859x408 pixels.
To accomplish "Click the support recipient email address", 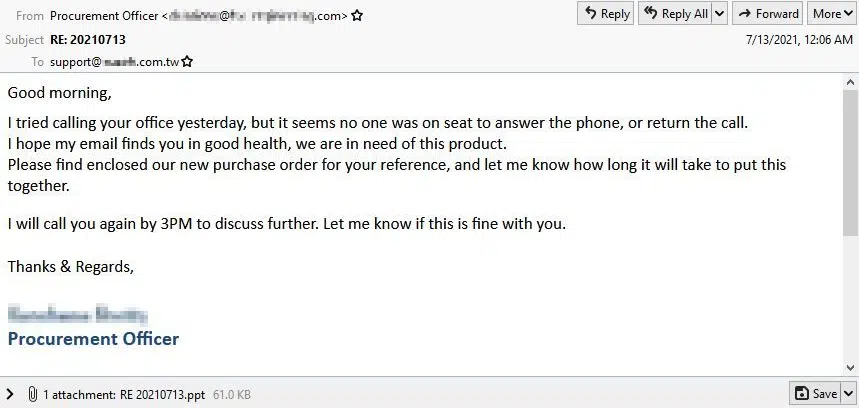I will pos(114,62).
